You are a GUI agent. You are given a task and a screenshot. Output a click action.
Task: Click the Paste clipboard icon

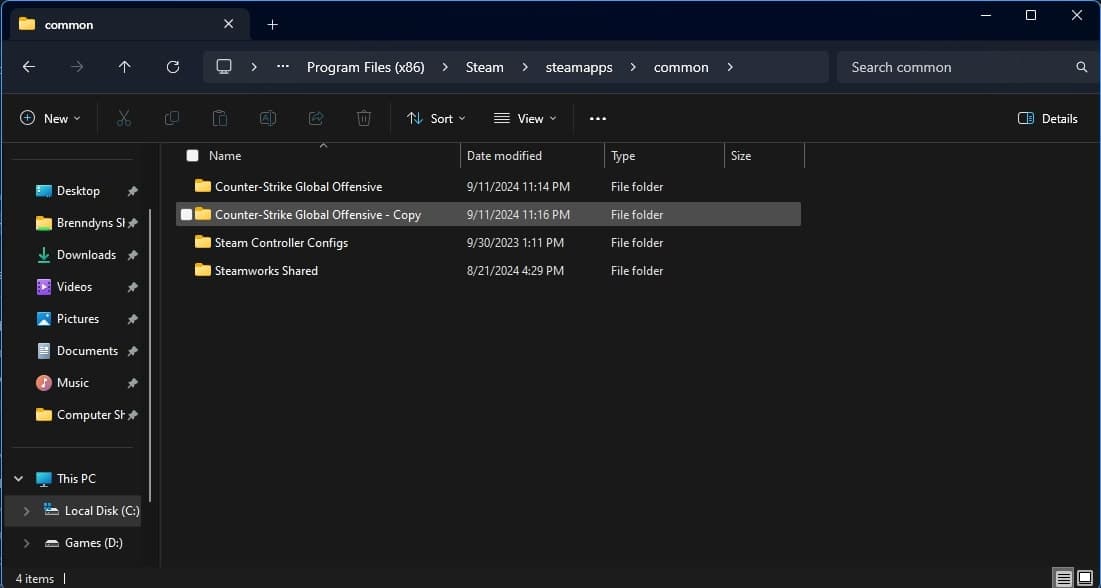click(220, 118)
